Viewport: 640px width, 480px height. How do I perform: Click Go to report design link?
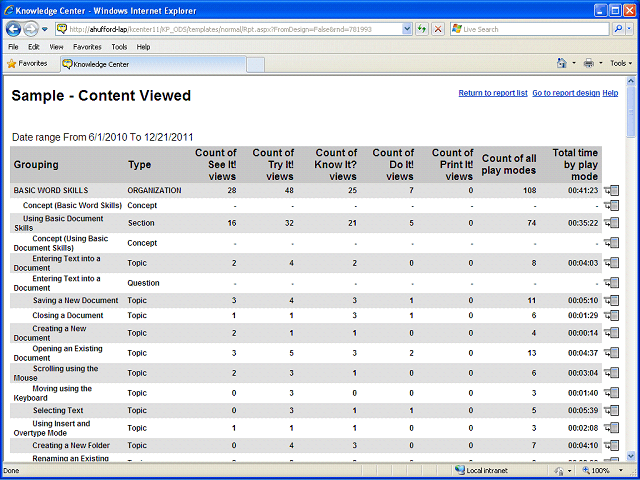pyautogui.click(x=566, y=93)
